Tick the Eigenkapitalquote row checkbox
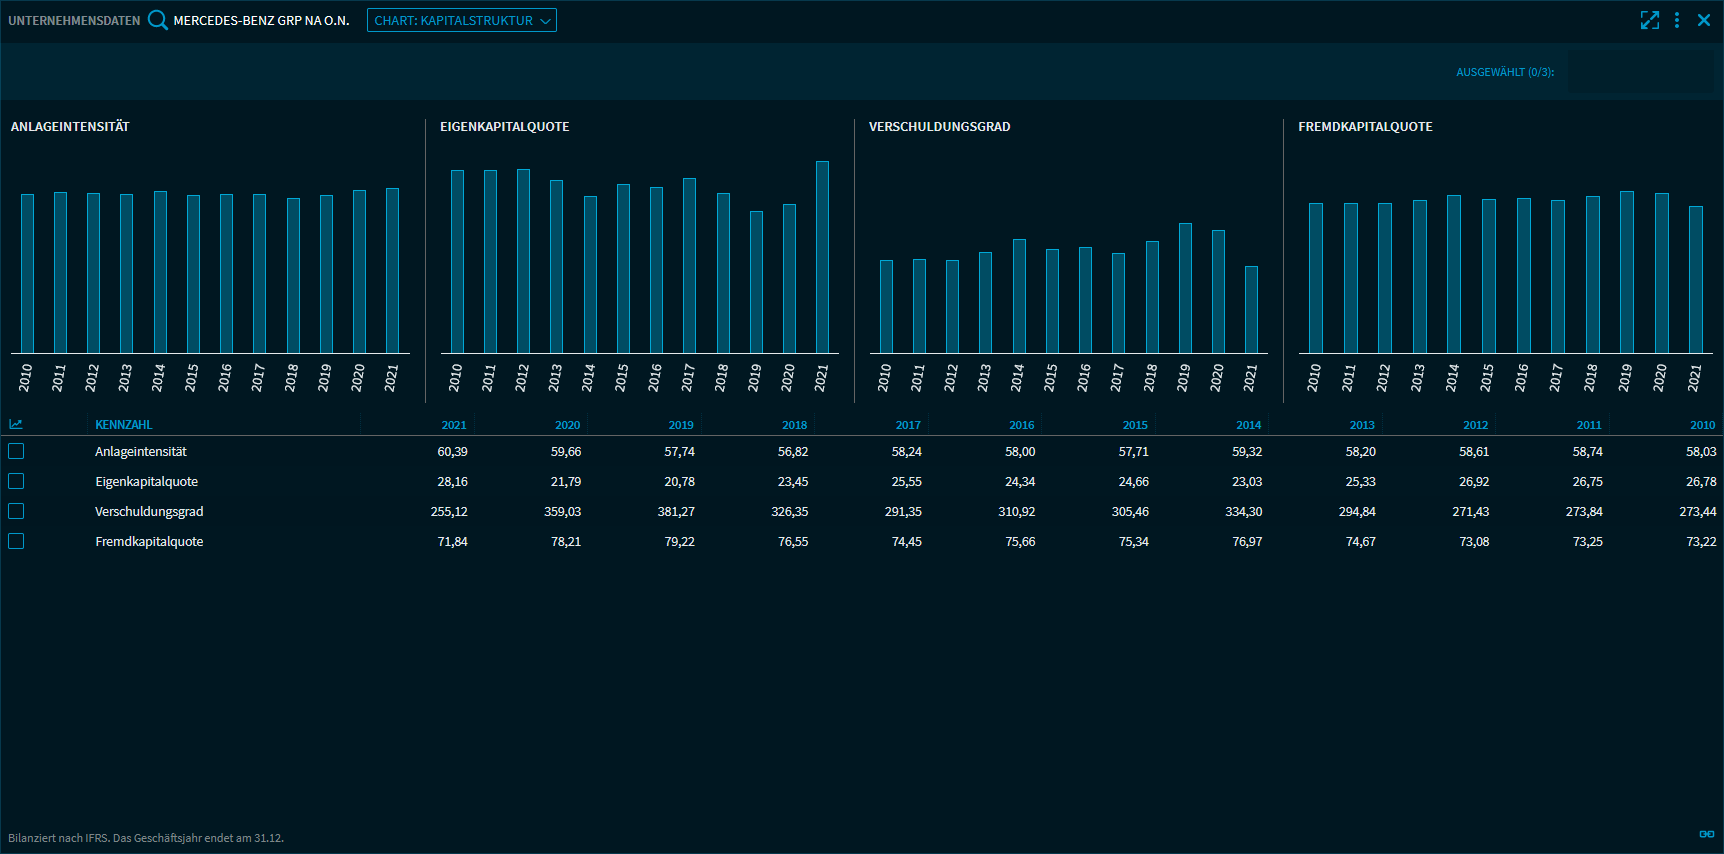This screenshot has height=854, width=1724. 16,482
